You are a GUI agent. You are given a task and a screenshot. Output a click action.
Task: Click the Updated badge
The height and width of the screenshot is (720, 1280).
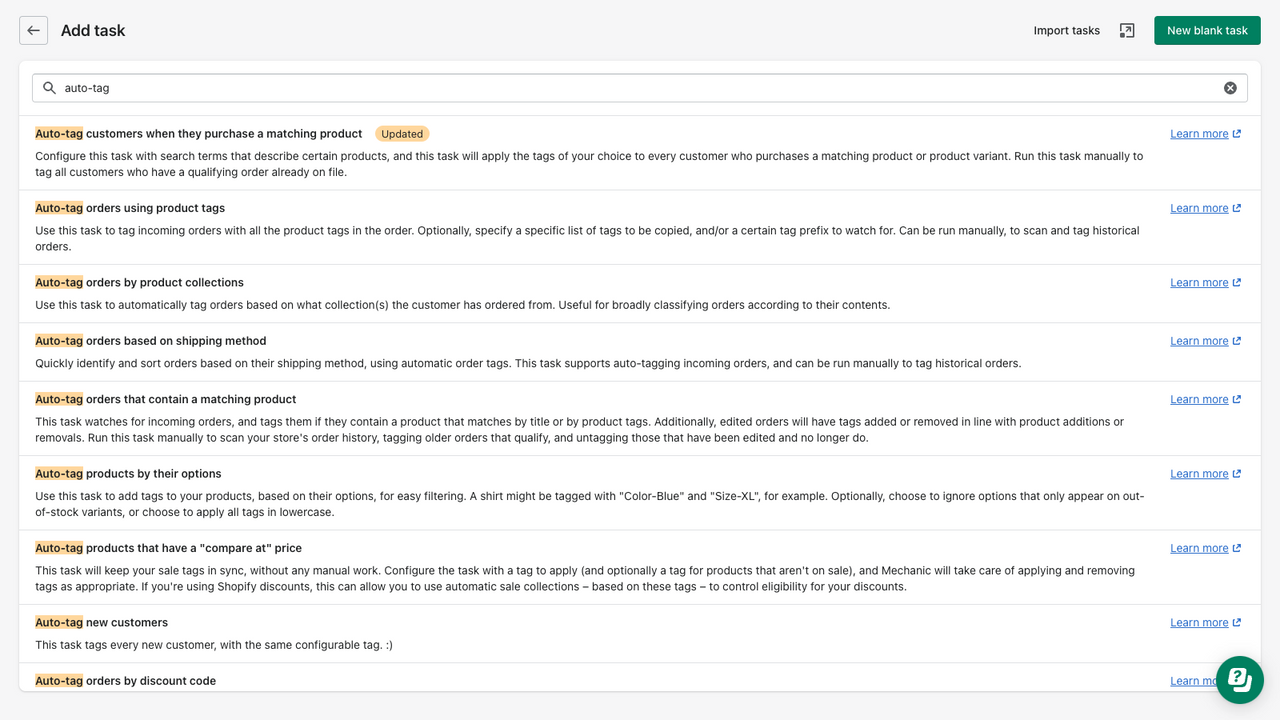(402, 133)
